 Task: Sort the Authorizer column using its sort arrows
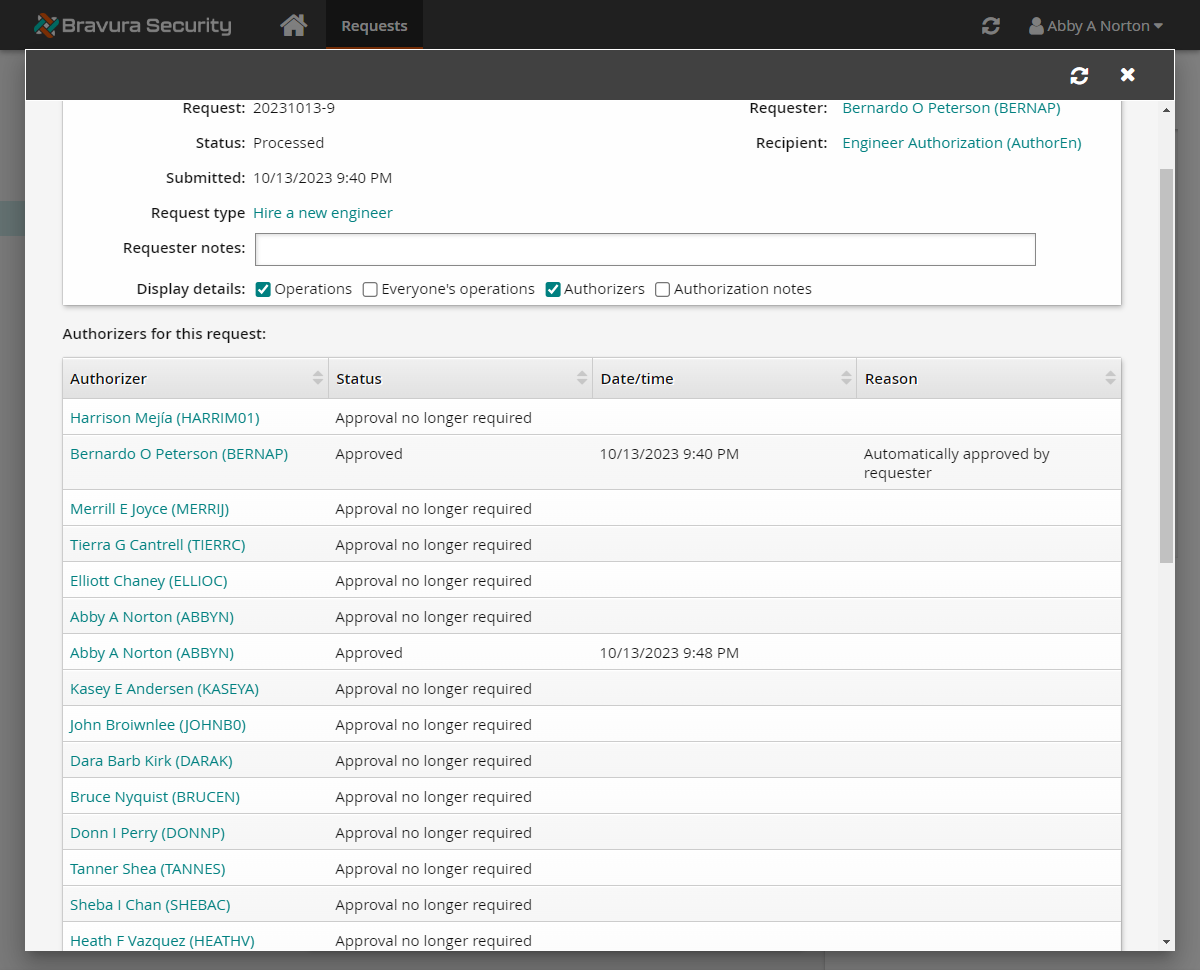pyautogui.click(x=319, y=378)
